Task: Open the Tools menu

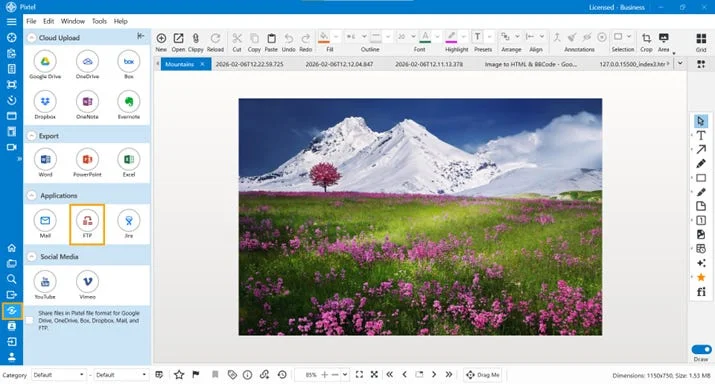Action: 99,21
